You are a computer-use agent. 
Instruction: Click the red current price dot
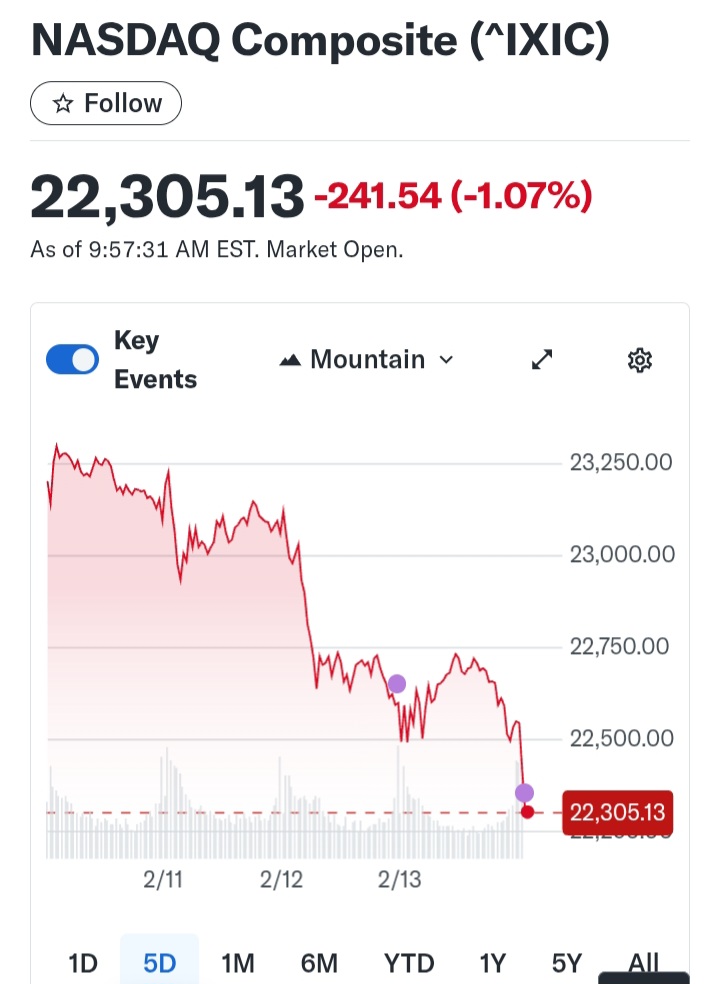pyautogui.click(x=527, y=812)
